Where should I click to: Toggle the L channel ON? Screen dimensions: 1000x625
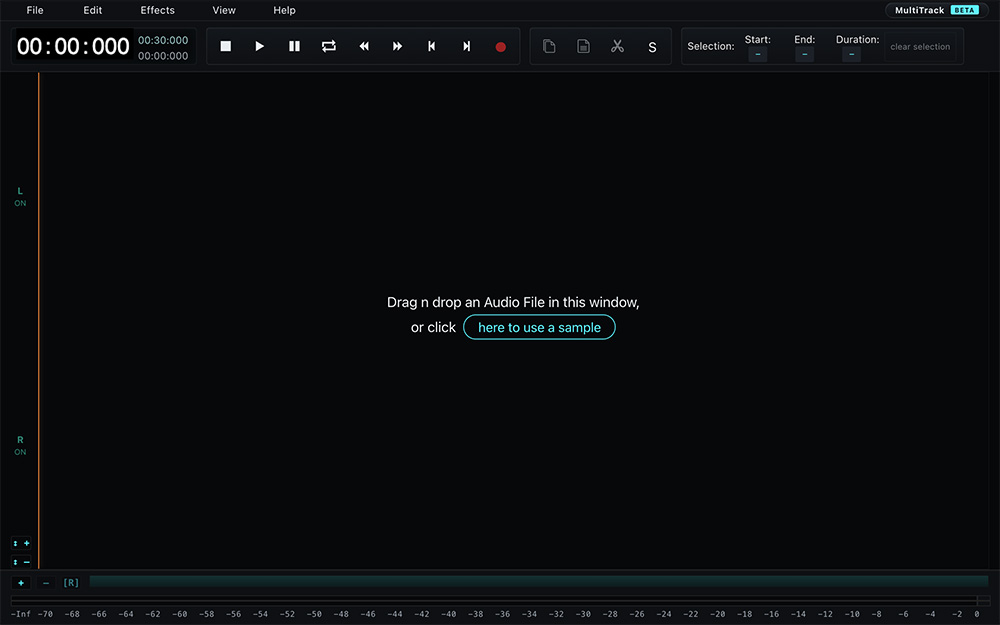click(x=20, y=196)
